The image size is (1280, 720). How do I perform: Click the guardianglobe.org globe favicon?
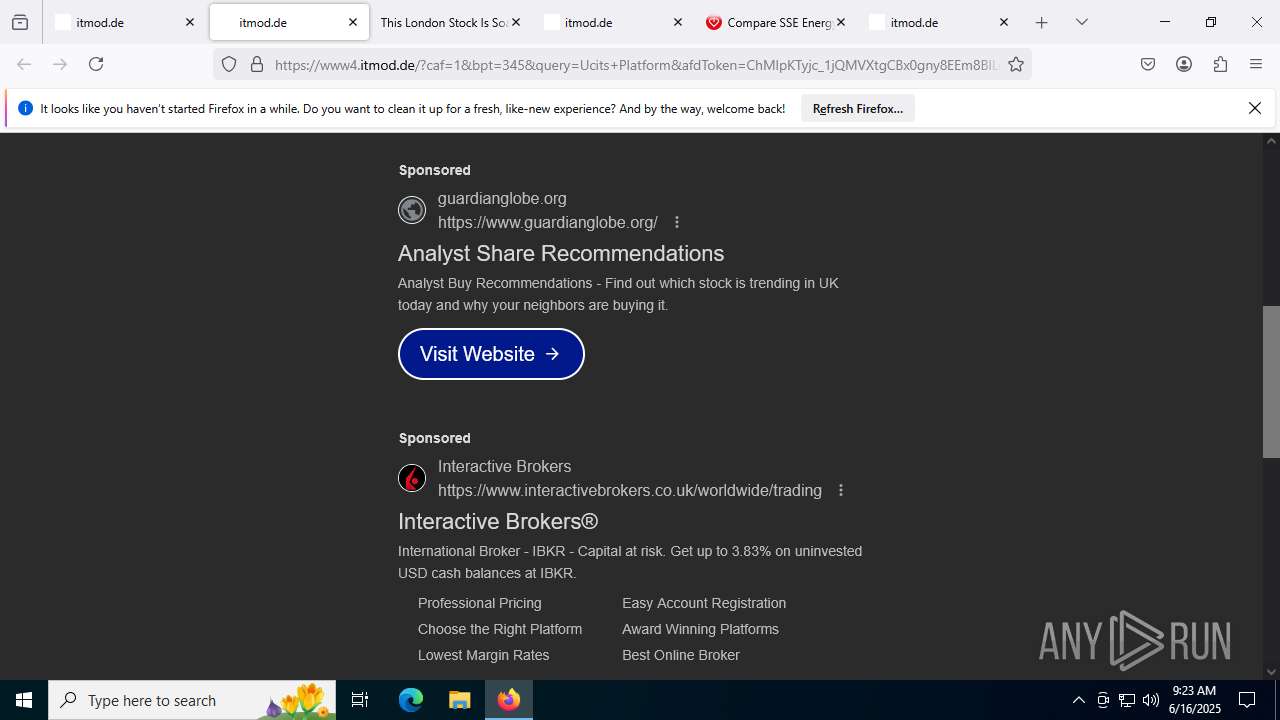412,210
